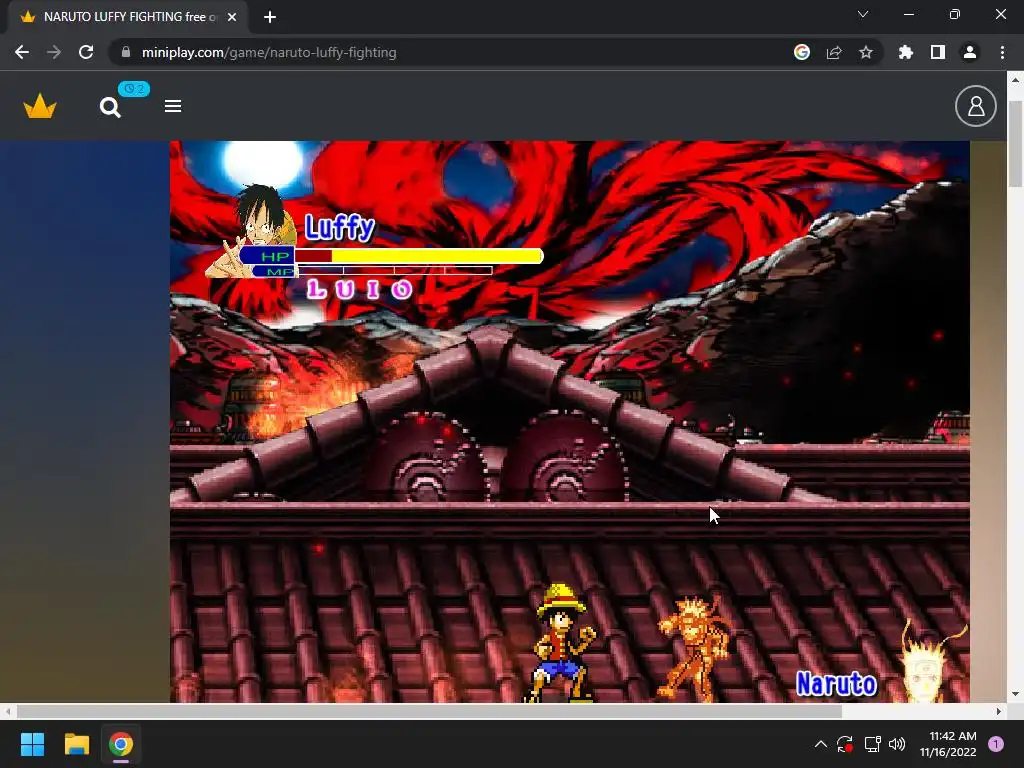Image resolution: width=1024 pixels, height=768 pixels.
Task: Reload the page with refresh icon
Action: coord(86,52)
